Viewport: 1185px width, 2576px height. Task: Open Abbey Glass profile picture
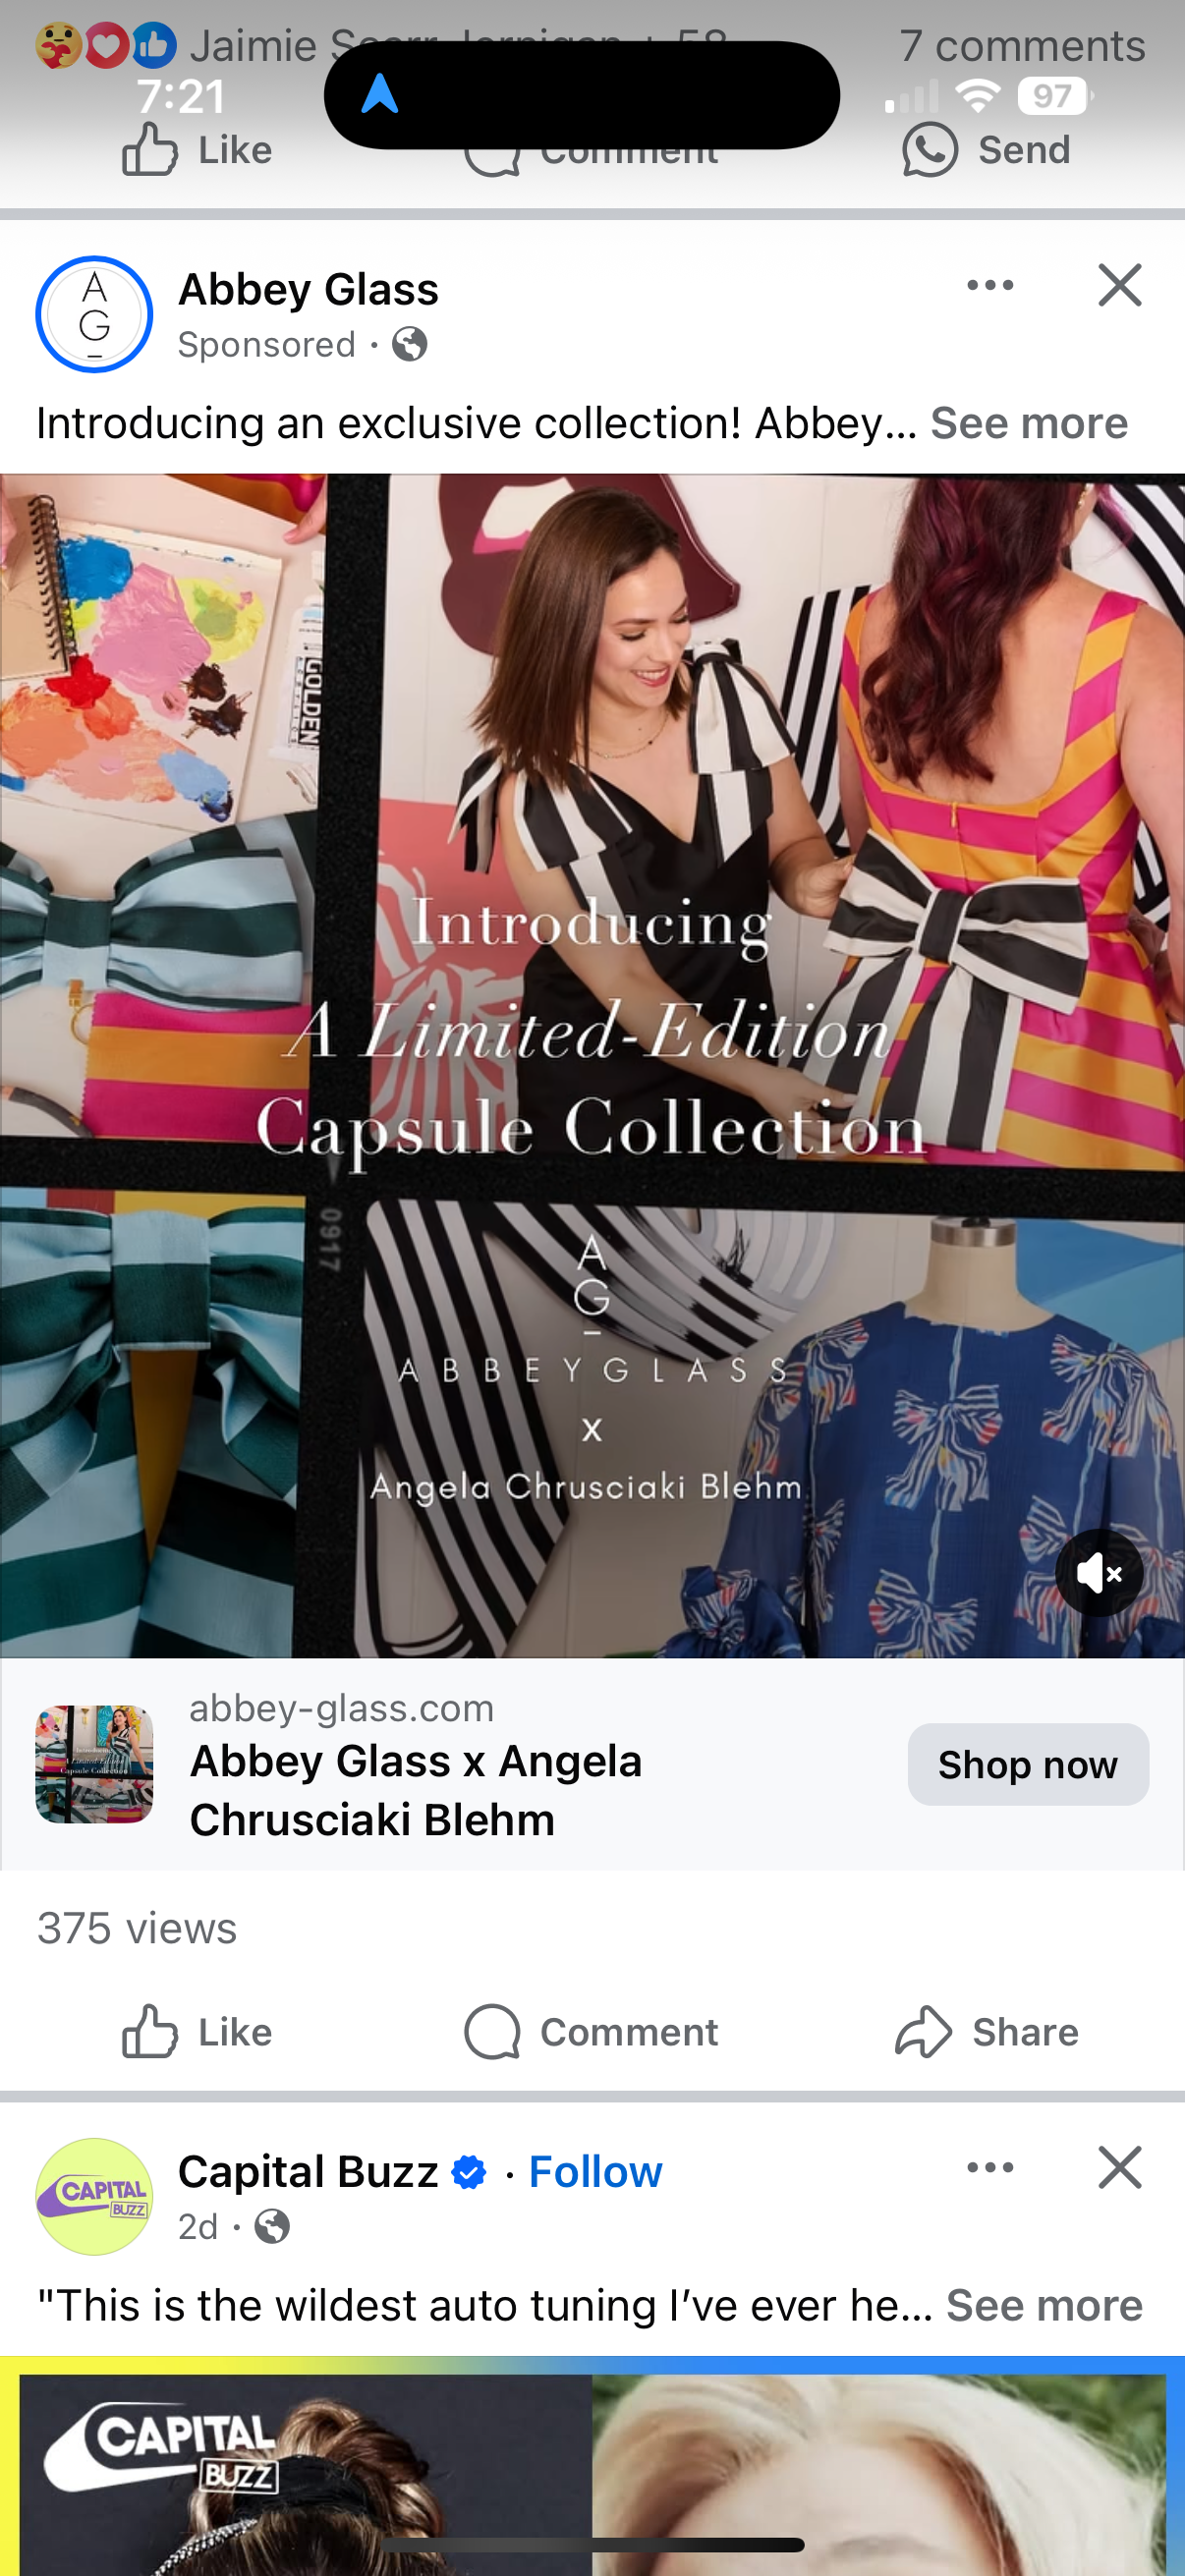click(94, 314)
